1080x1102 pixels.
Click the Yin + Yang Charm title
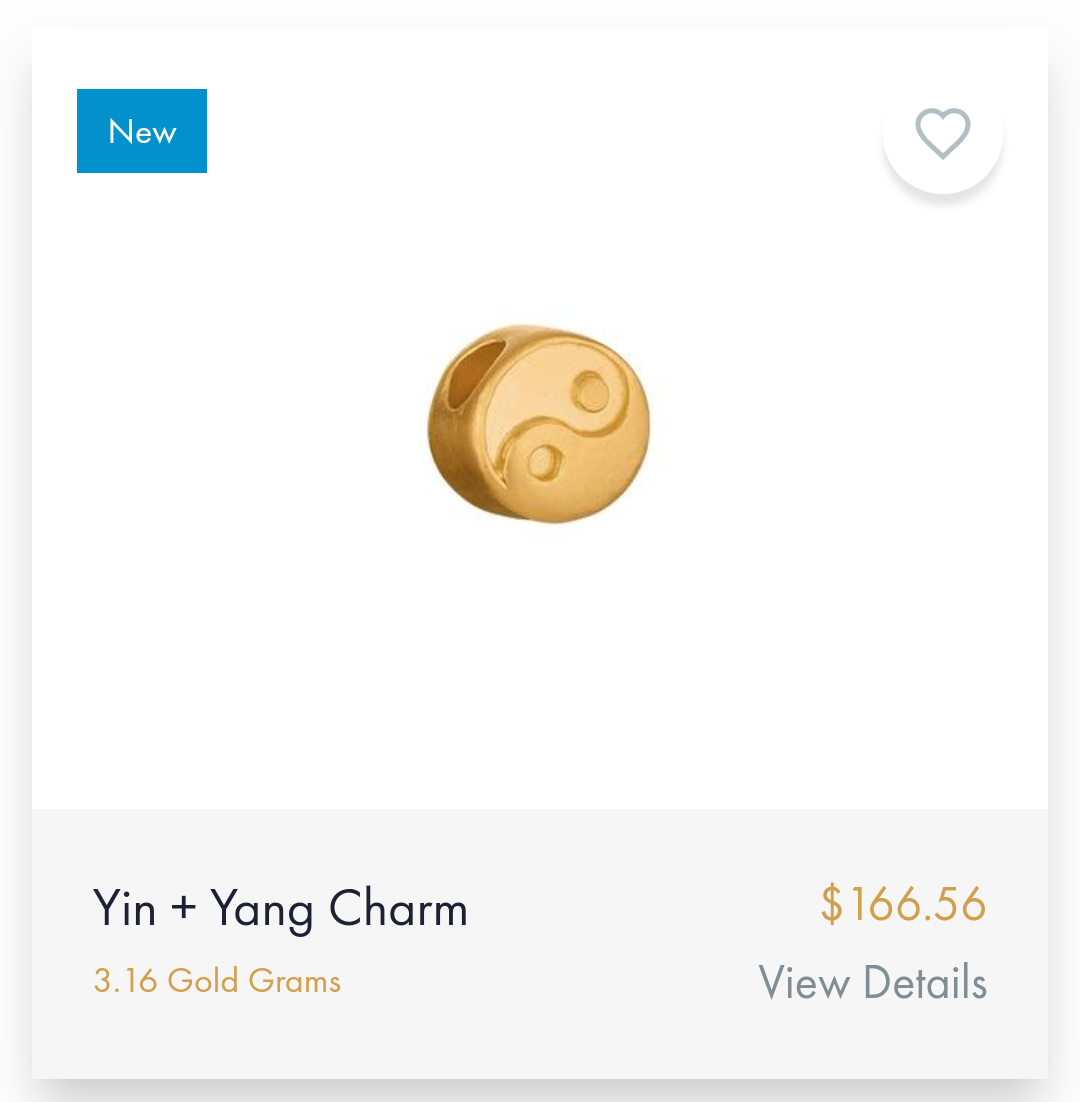(x=280, y=909)
